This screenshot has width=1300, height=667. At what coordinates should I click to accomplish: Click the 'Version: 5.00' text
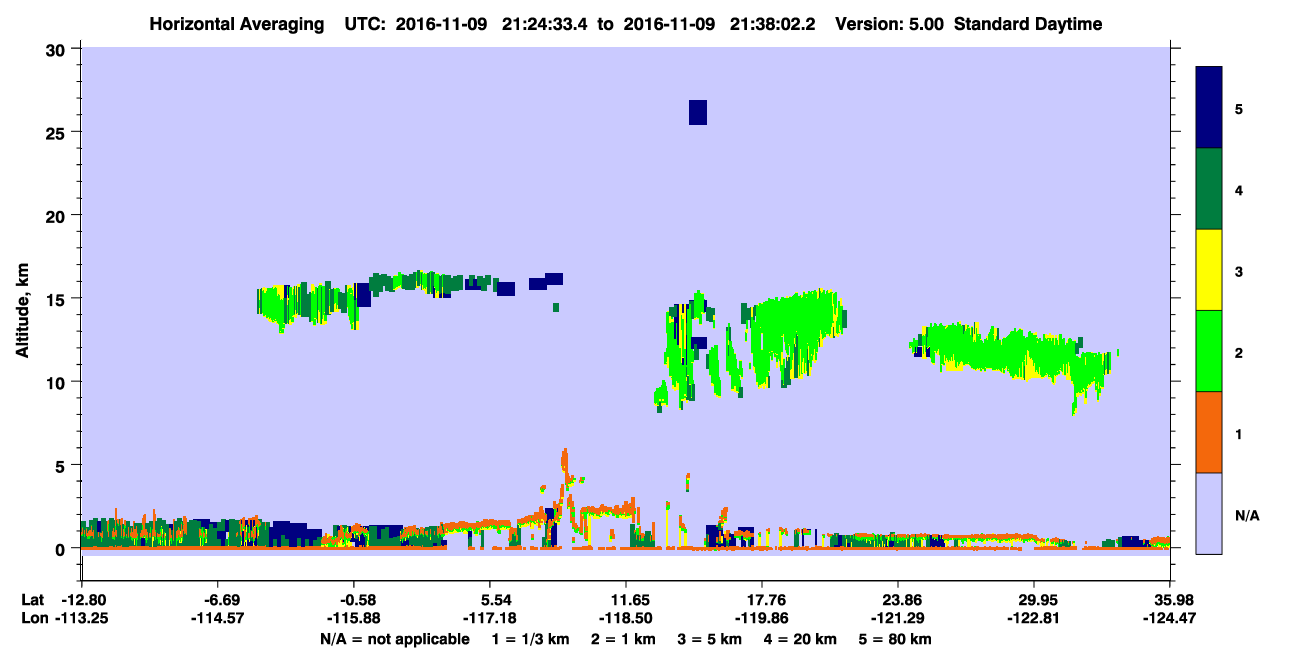[892, 24]
